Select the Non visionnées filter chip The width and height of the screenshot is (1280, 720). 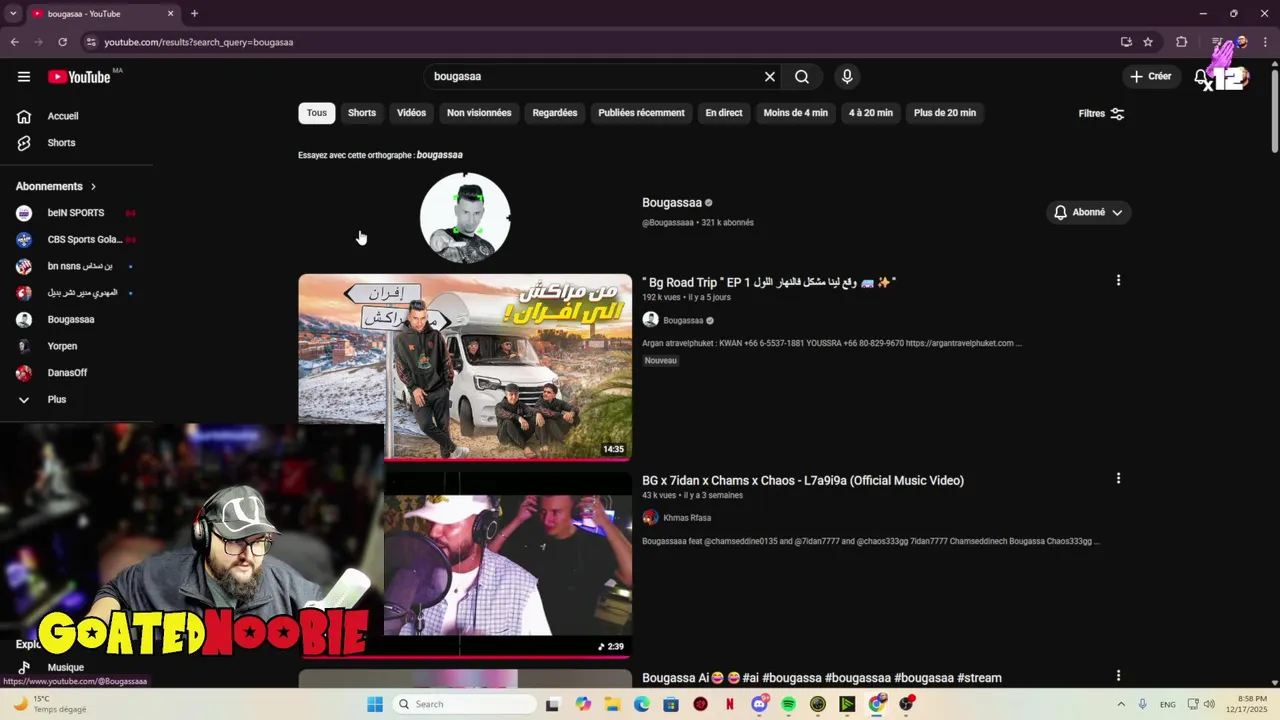(479, 113)
